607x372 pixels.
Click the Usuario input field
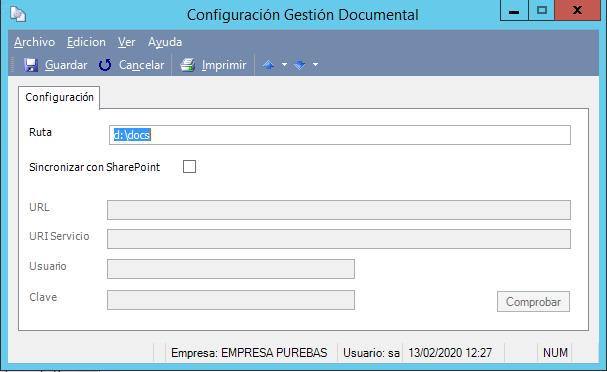(x=231, y=269)
